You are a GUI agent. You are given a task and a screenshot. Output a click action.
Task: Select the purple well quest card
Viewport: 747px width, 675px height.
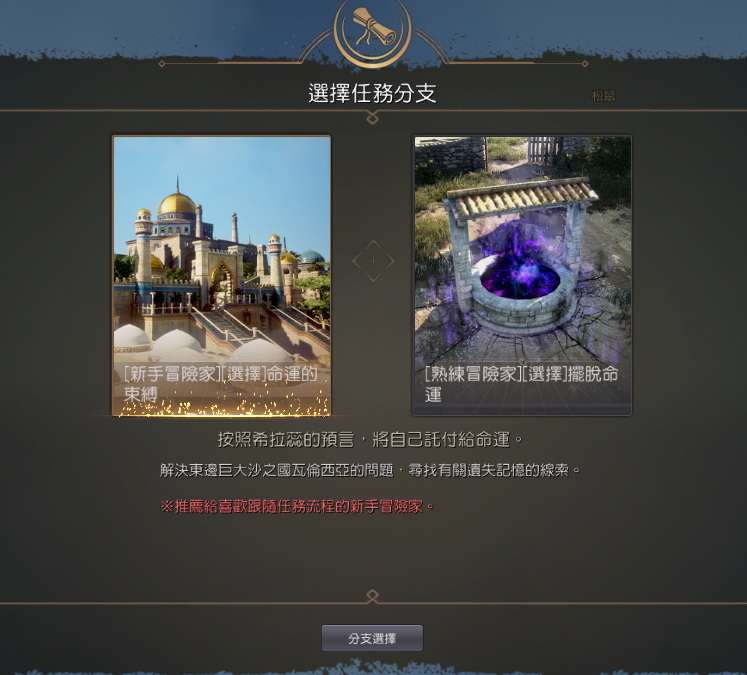[x=523, y=276]
